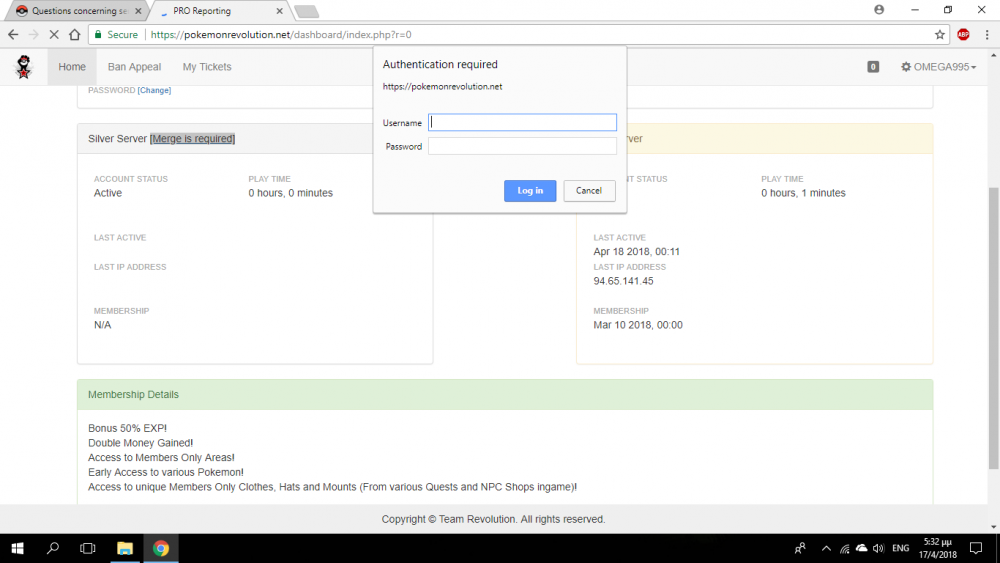Open the network Wi-Fi tray icon
1000x563 pixels.
[x=844, y=548]
